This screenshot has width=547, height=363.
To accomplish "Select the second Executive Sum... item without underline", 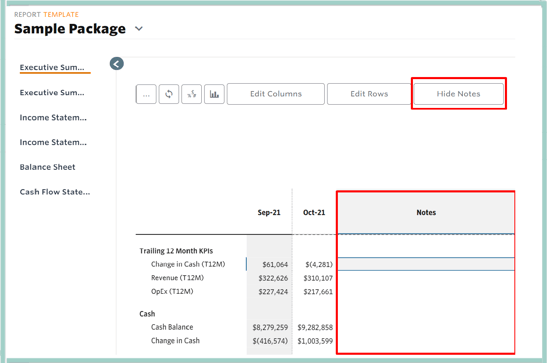I will coord(52,92).
